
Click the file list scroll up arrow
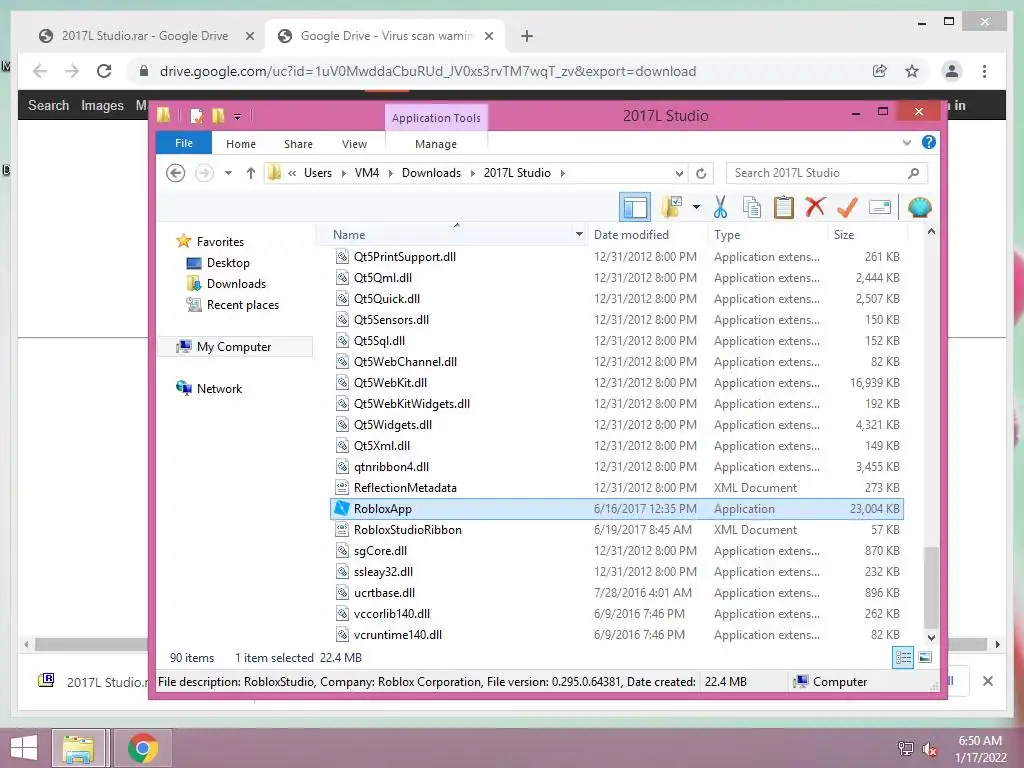coord(931,232)
